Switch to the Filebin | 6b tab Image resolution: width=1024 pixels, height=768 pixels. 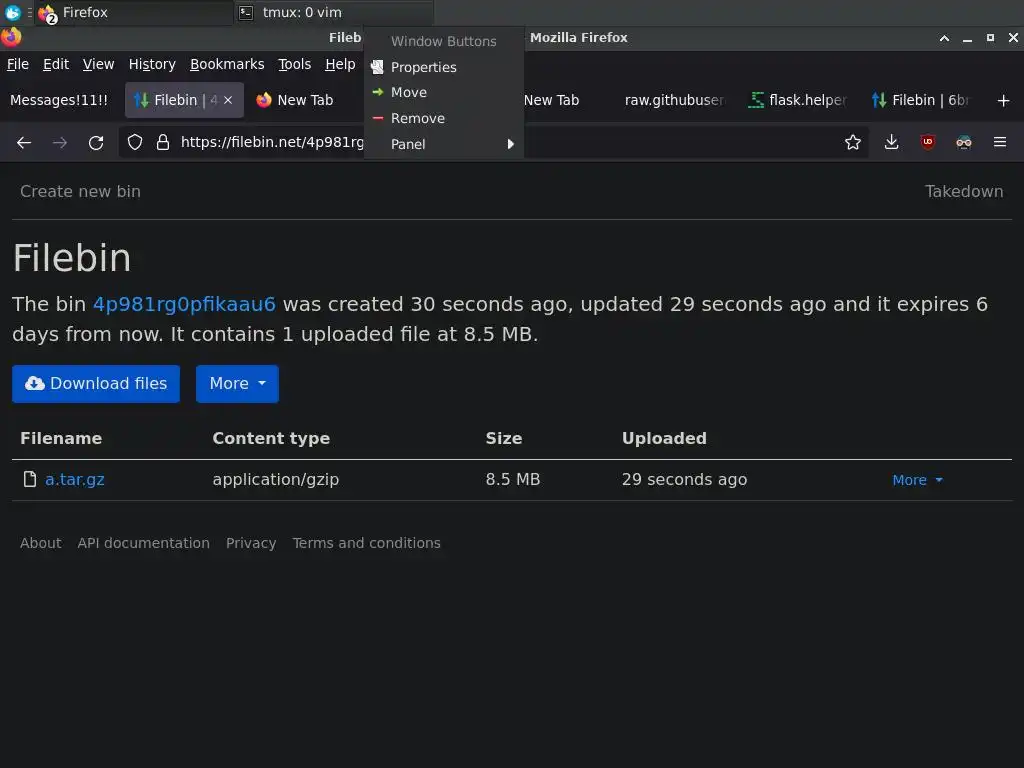(921, 100)
